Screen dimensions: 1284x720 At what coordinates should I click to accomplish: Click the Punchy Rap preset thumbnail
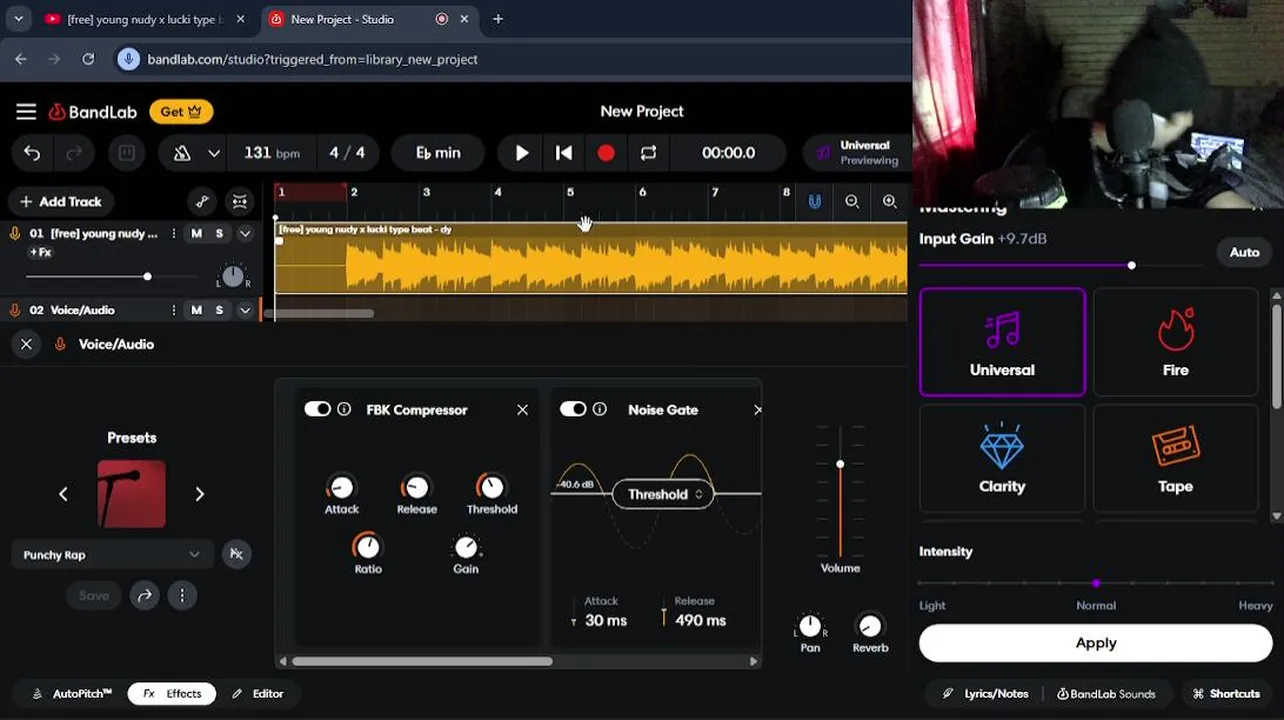[131, 494]
